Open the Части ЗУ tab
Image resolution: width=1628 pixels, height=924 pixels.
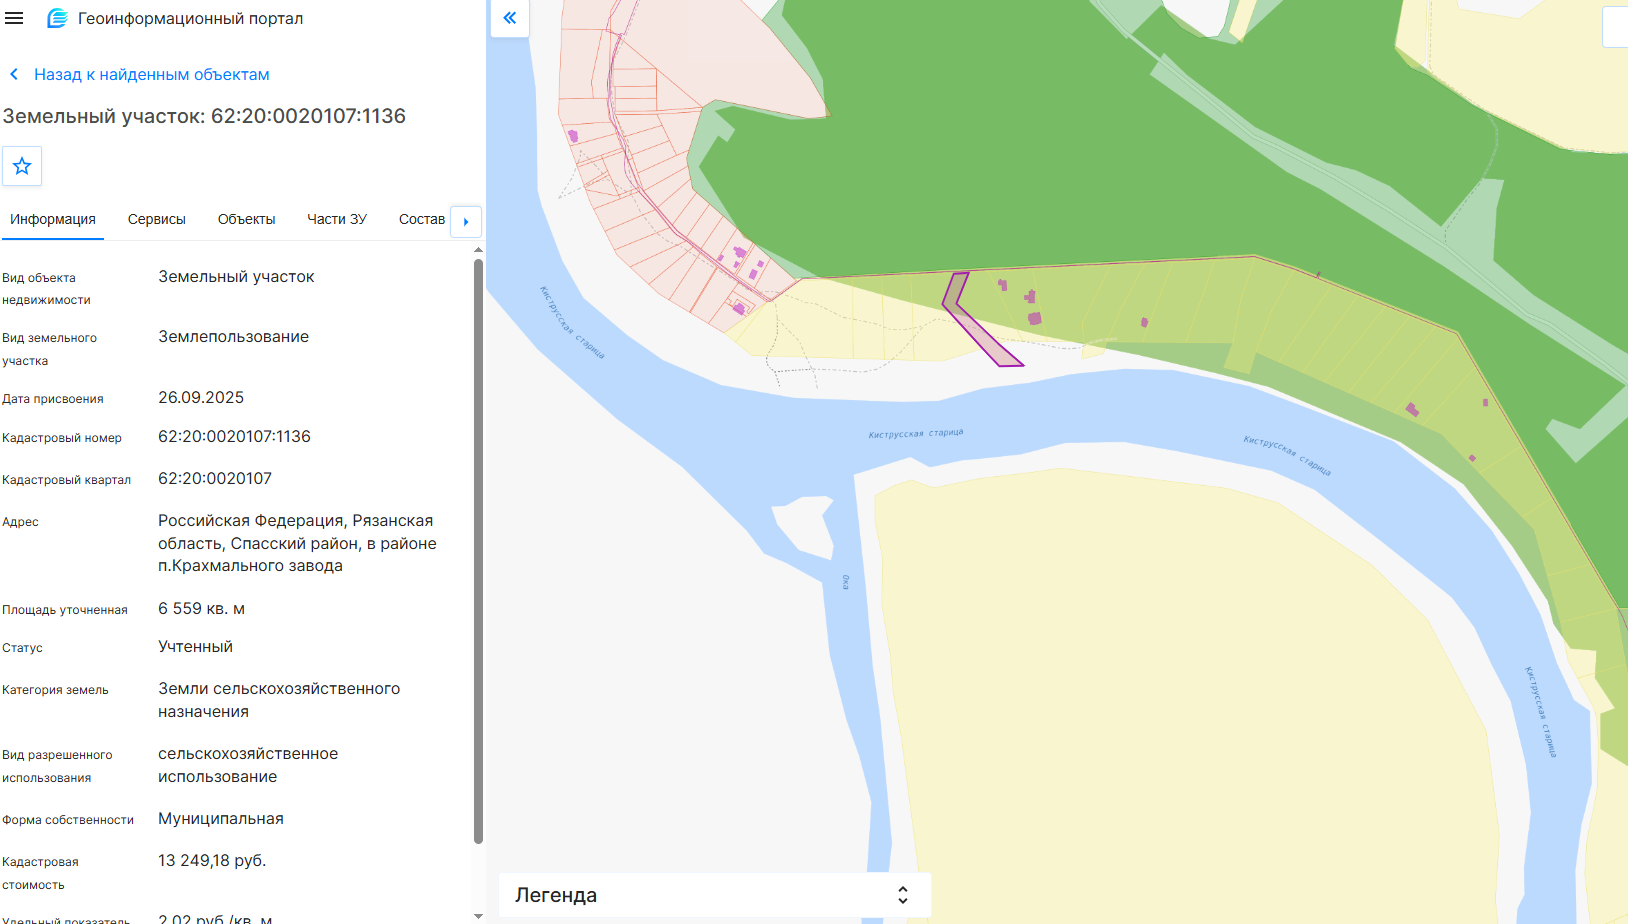pos(337,219)
